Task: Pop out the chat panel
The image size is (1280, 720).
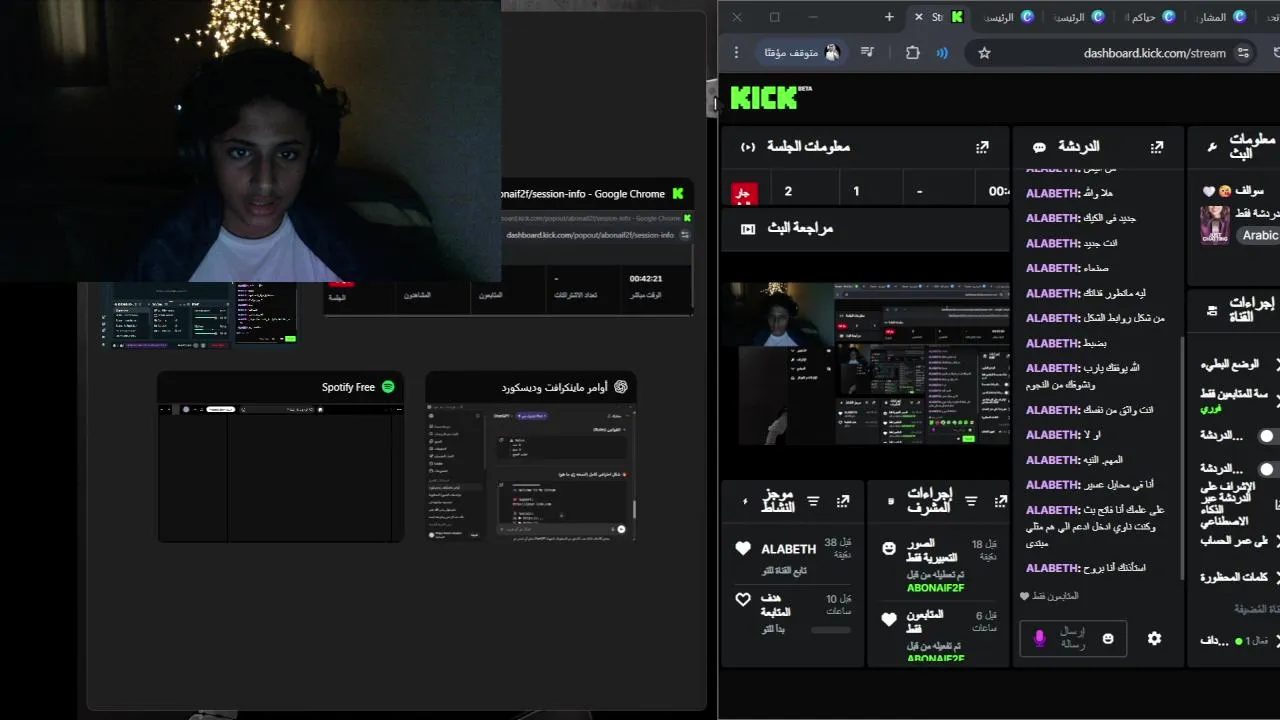Action: 1157,147
